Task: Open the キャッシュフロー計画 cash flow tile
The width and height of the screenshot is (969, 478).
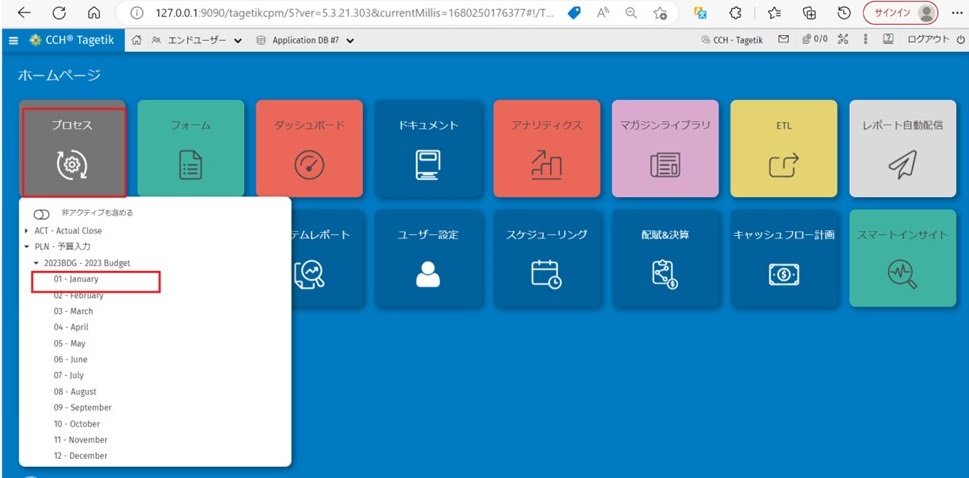Action: coord(783,258)
